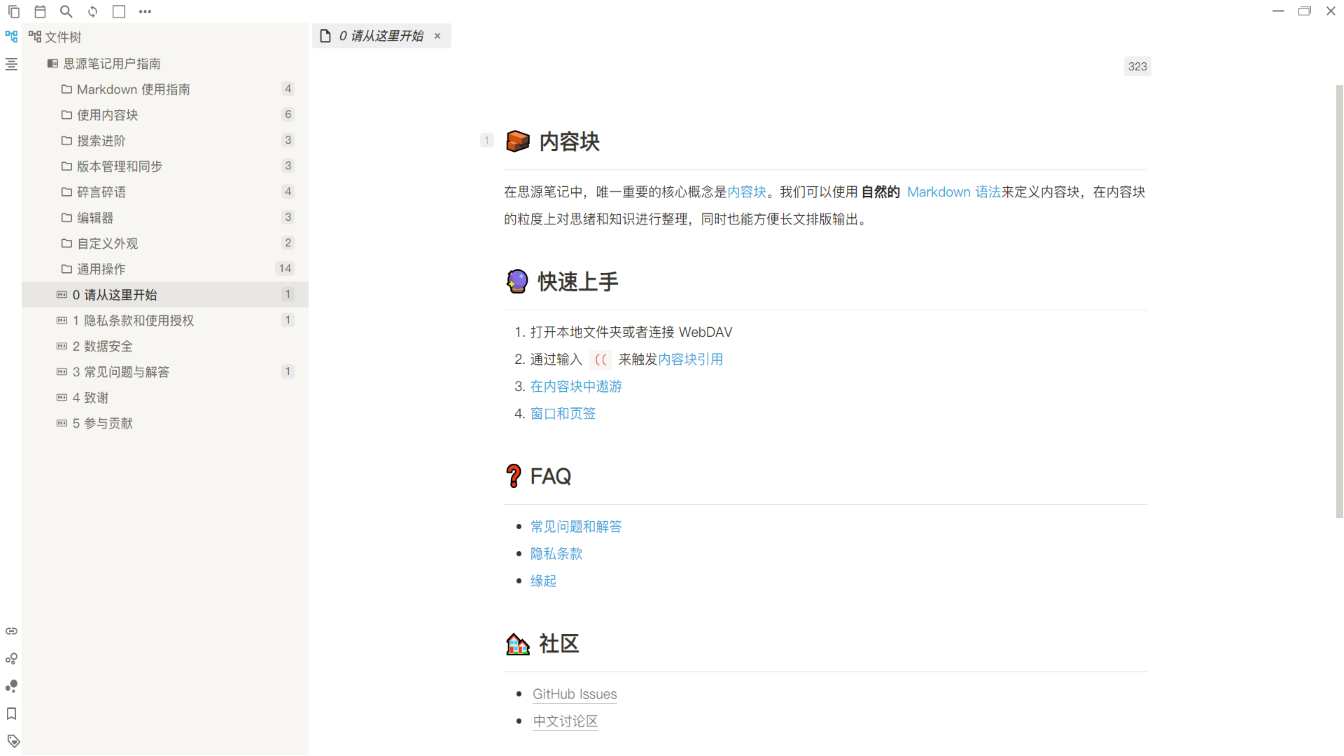Screen dimensions: 1344x756
Task: Visit the GitHub Issues link
Action: tap(575, 694)
